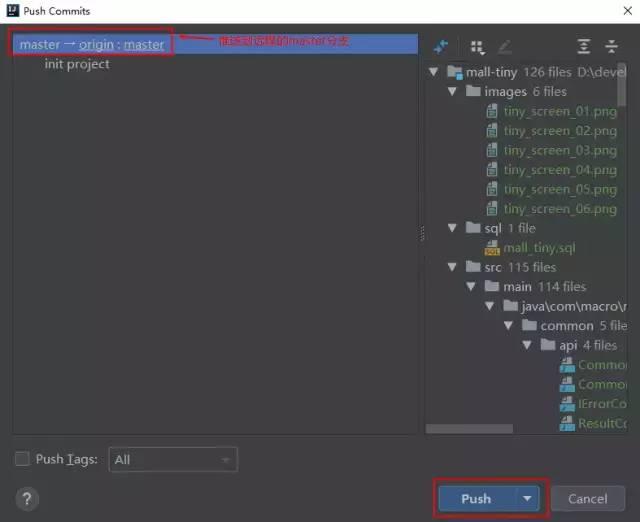Click the sql folder icon
This screenshot has width=640, height=522.
473,227
